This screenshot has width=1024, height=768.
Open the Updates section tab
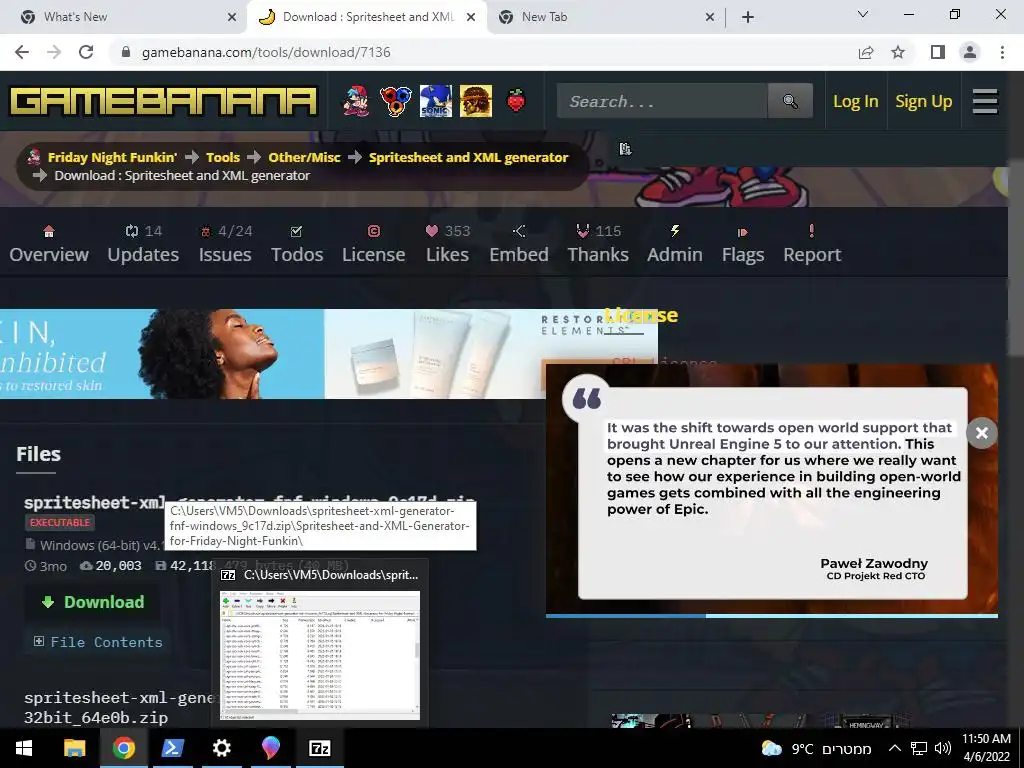pos(143,242)
